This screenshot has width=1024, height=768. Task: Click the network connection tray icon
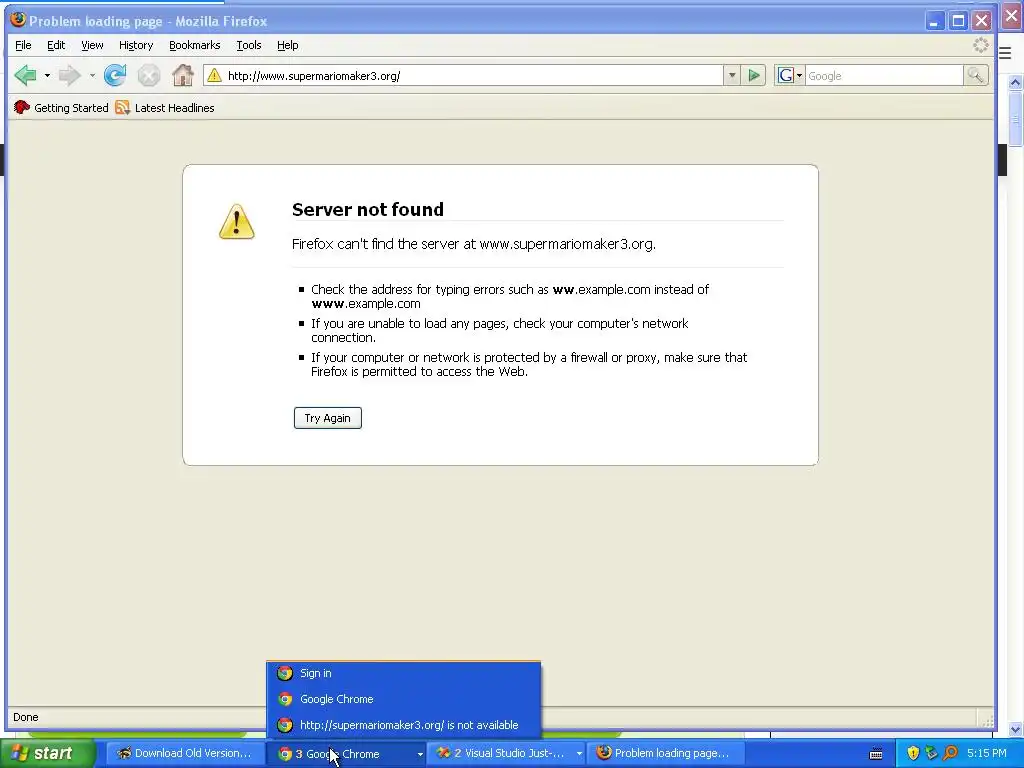click(x=931, y=753)
